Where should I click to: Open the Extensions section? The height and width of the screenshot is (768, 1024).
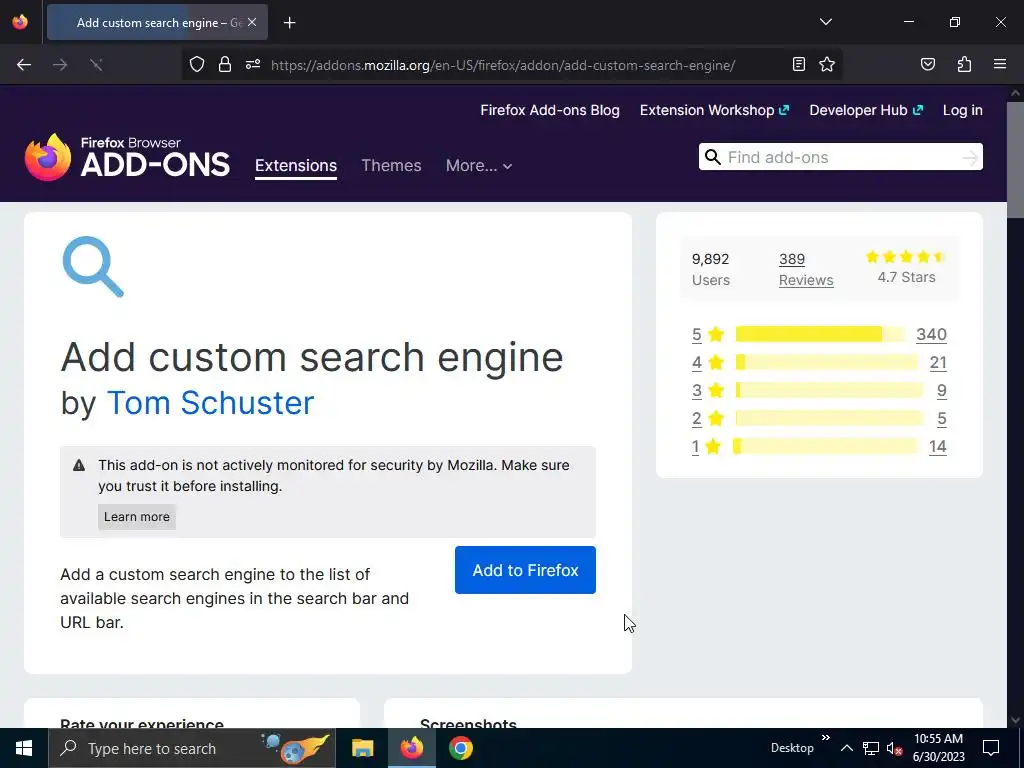point(296,165)
